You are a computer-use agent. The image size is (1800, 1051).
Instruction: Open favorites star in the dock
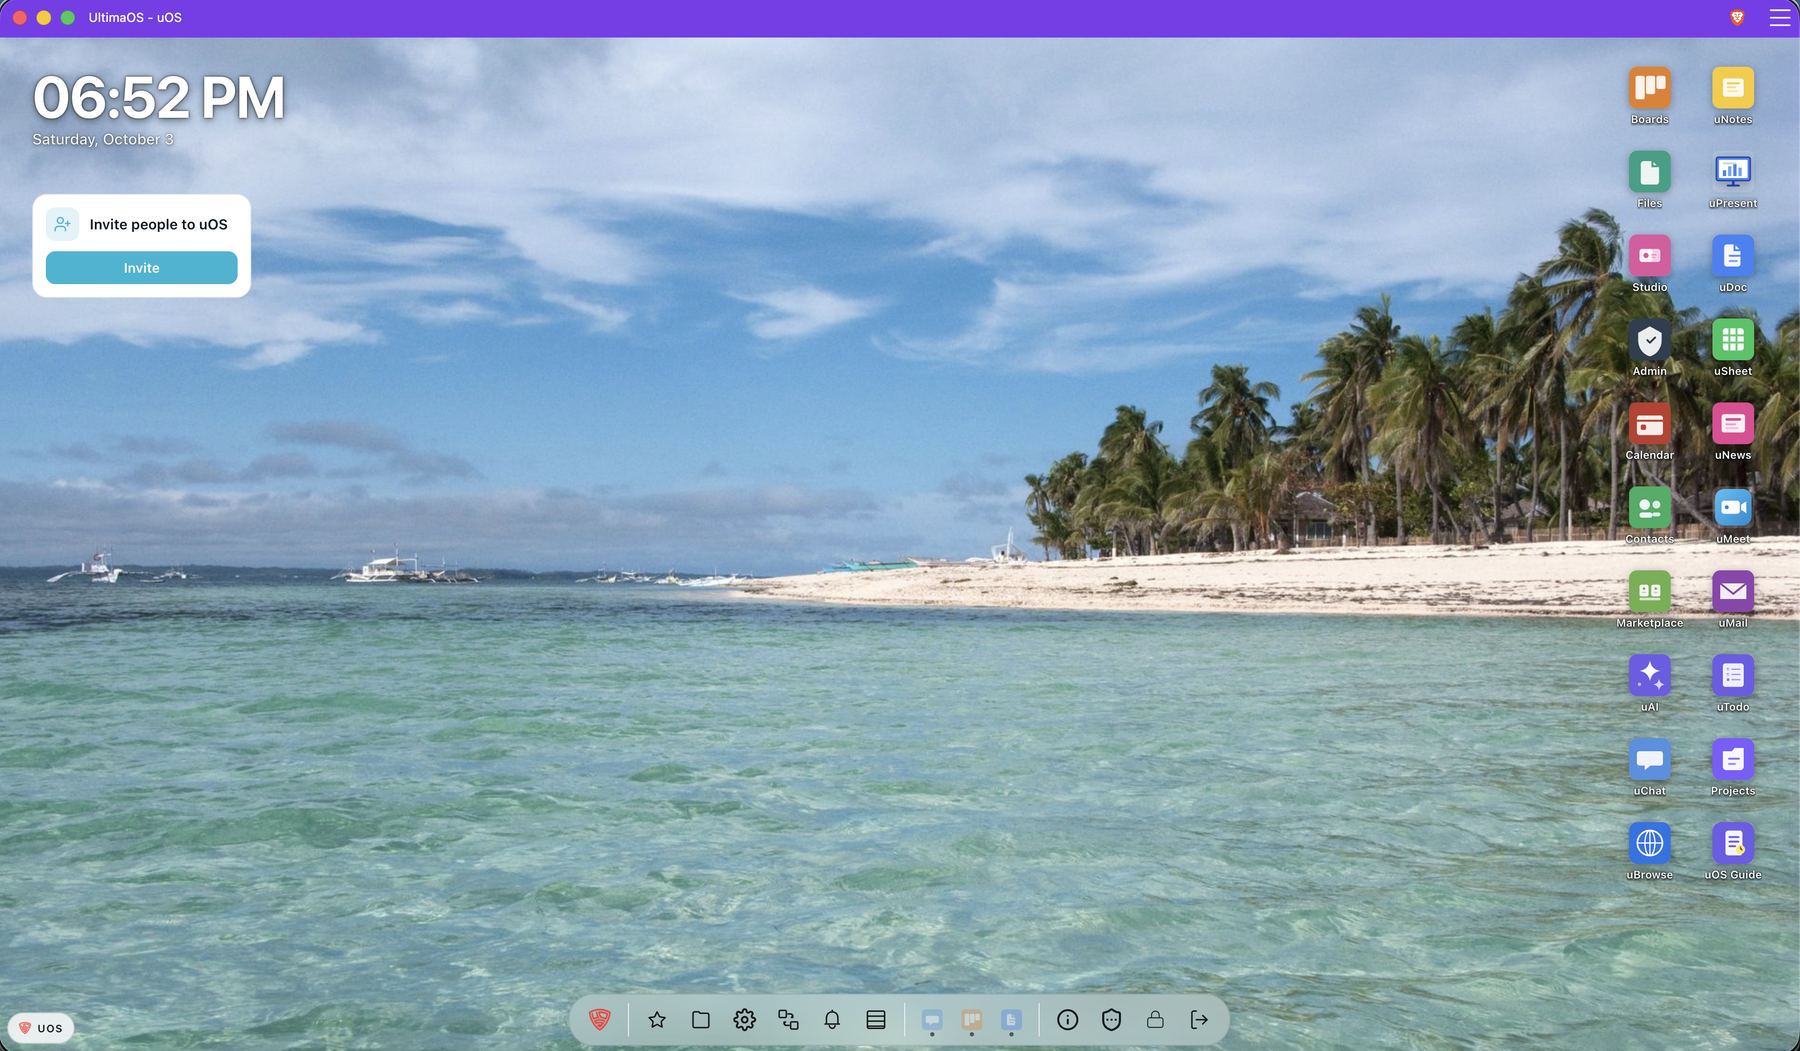657,1020
